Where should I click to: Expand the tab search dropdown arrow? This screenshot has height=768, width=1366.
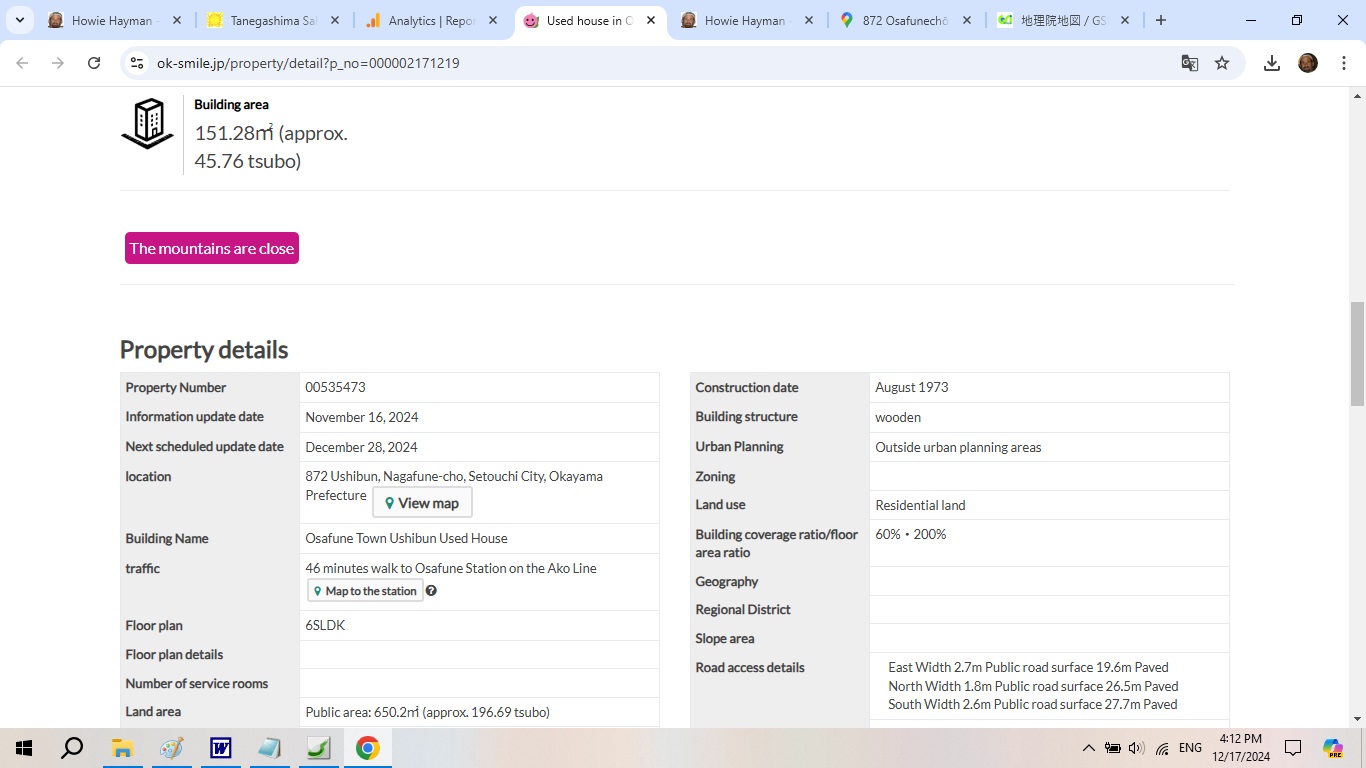pyautogui.click(x=19, y=20)
